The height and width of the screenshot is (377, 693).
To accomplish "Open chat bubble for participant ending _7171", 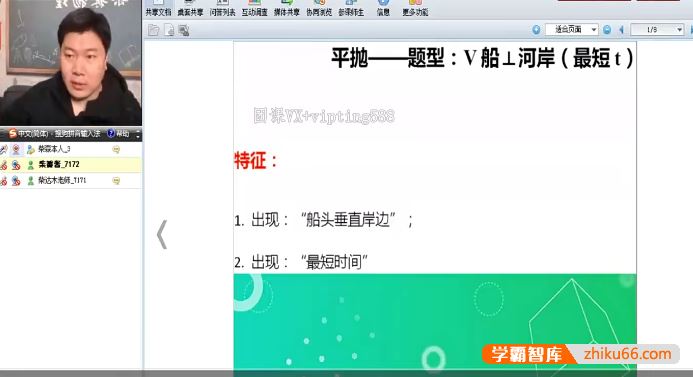I will click(x=116, y=180).
